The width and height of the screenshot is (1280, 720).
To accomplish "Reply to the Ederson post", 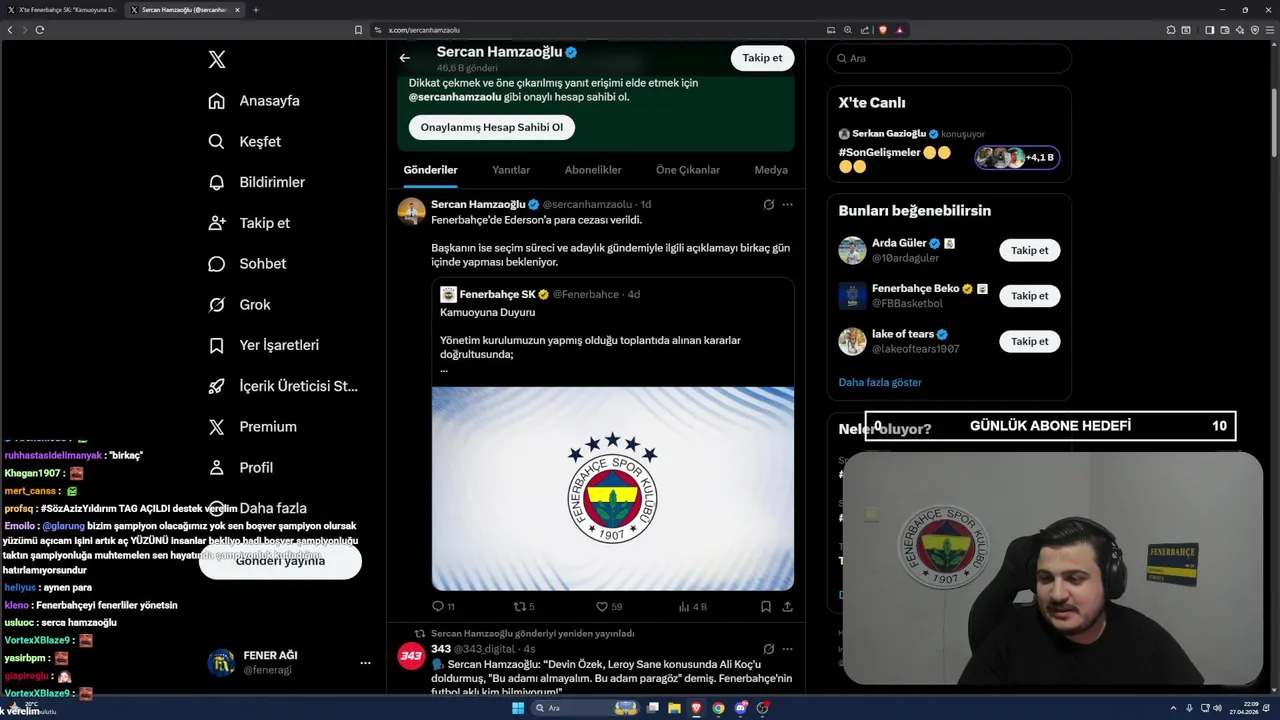I will point(443,606).
